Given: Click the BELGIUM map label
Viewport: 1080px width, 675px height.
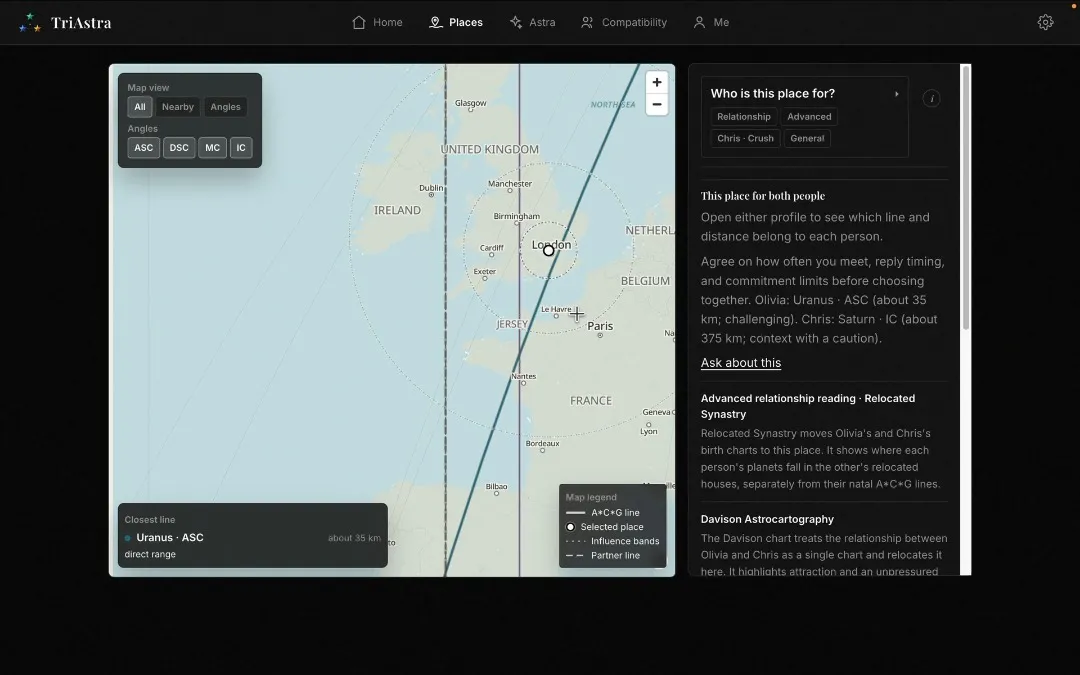Looking at the screenshot, I should (x=645, y=280).
